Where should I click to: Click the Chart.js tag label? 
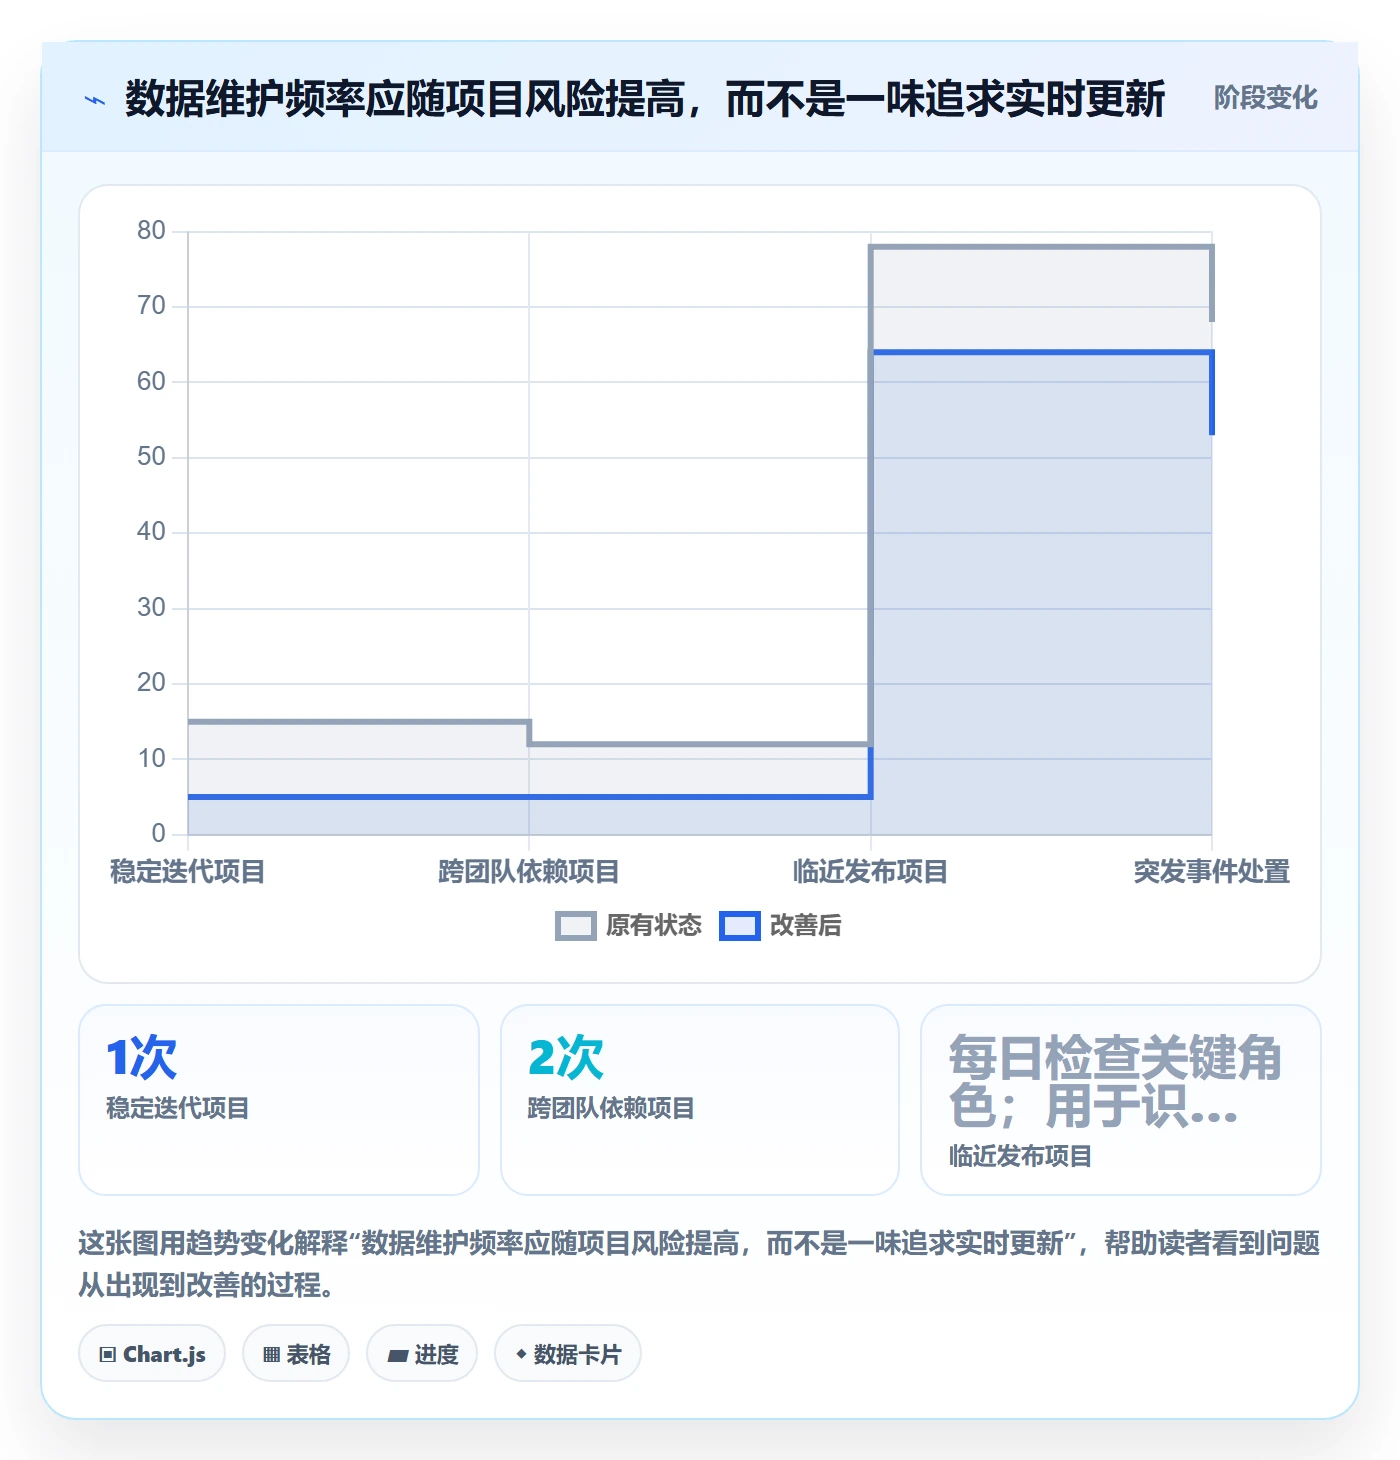[164, 1355]
